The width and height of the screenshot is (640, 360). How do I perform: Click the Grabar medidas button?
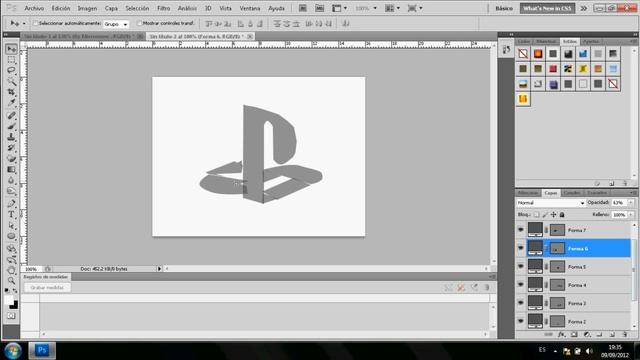click(x=47, y=287)
